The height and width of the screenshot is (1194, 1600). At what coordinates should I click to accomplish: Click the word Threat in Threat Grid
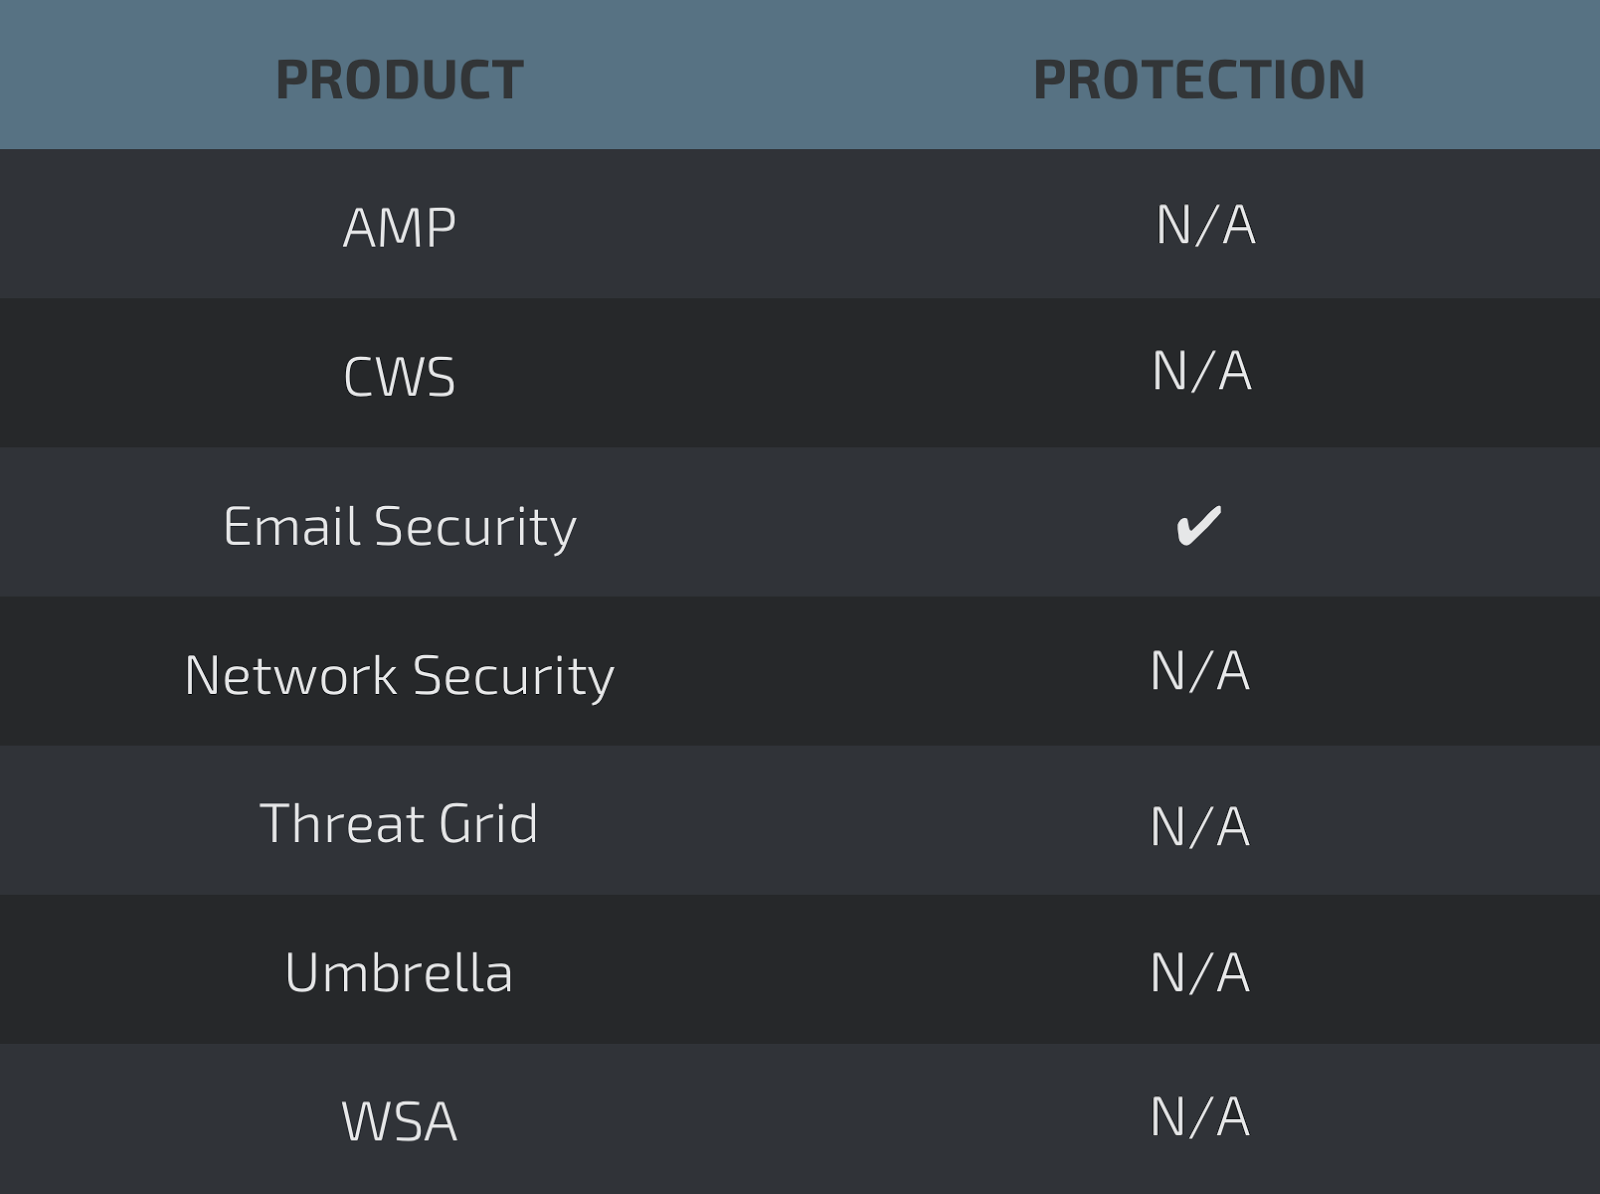[342, 823]
